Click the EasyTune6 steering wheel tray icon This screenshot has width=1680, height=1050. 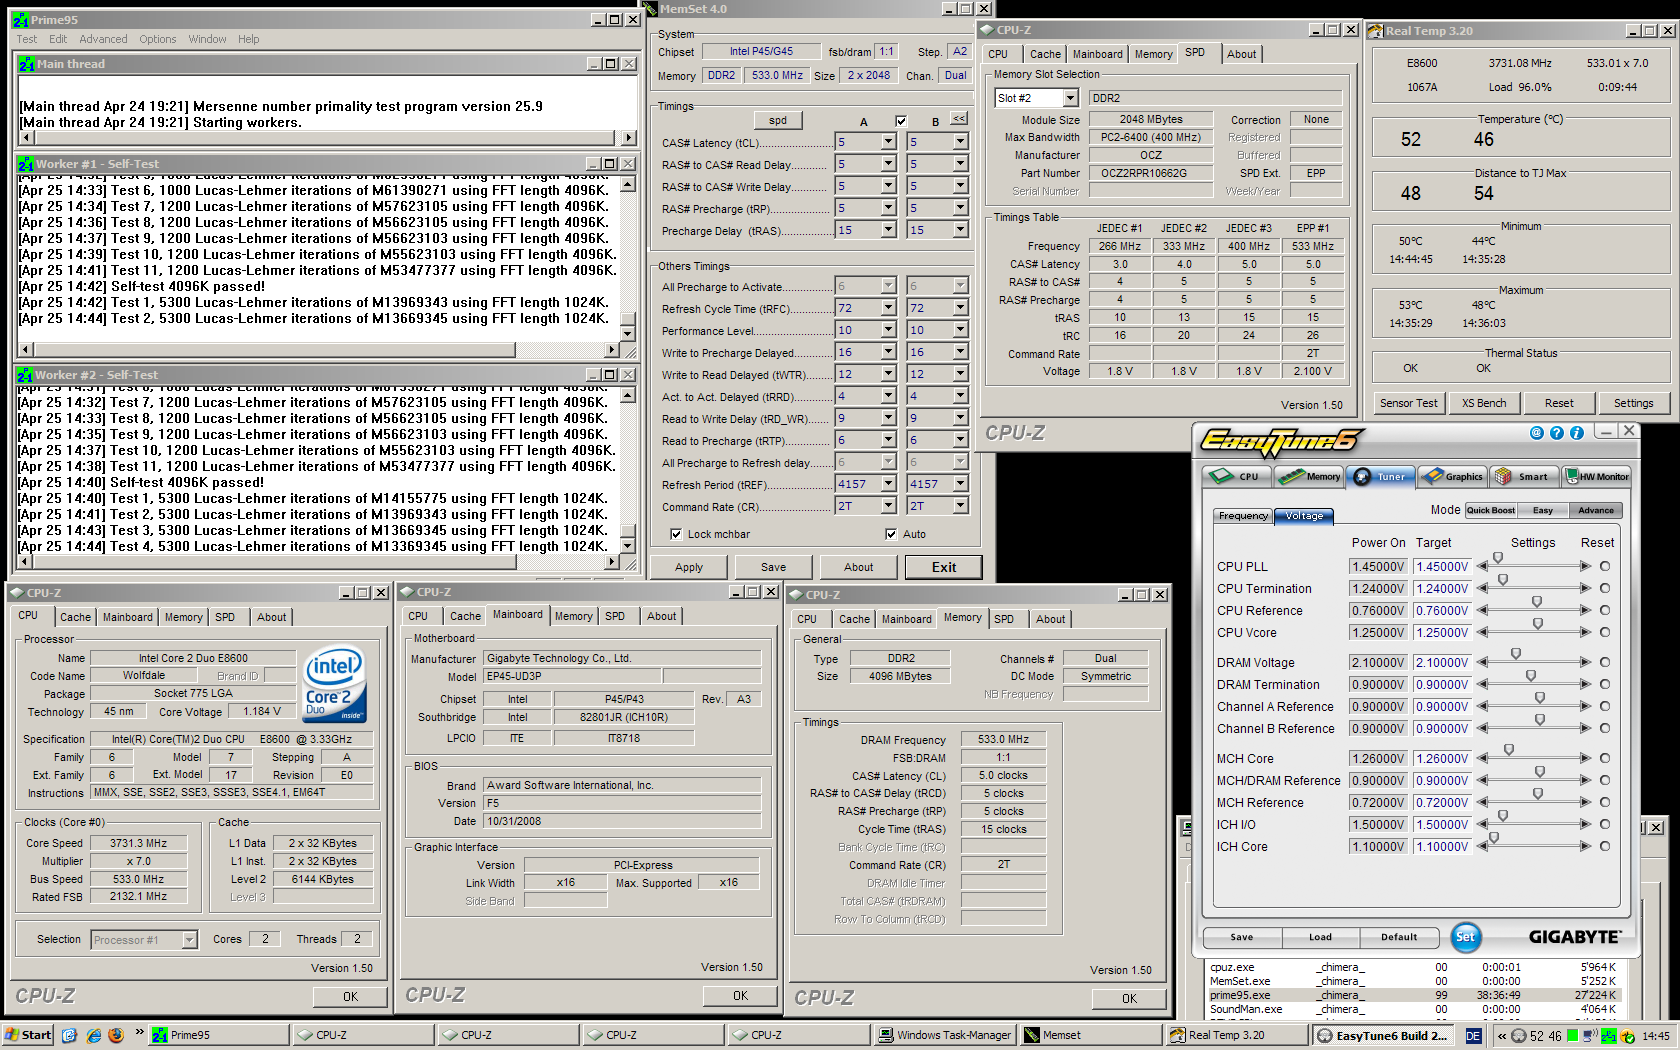coord(1519,1036)
